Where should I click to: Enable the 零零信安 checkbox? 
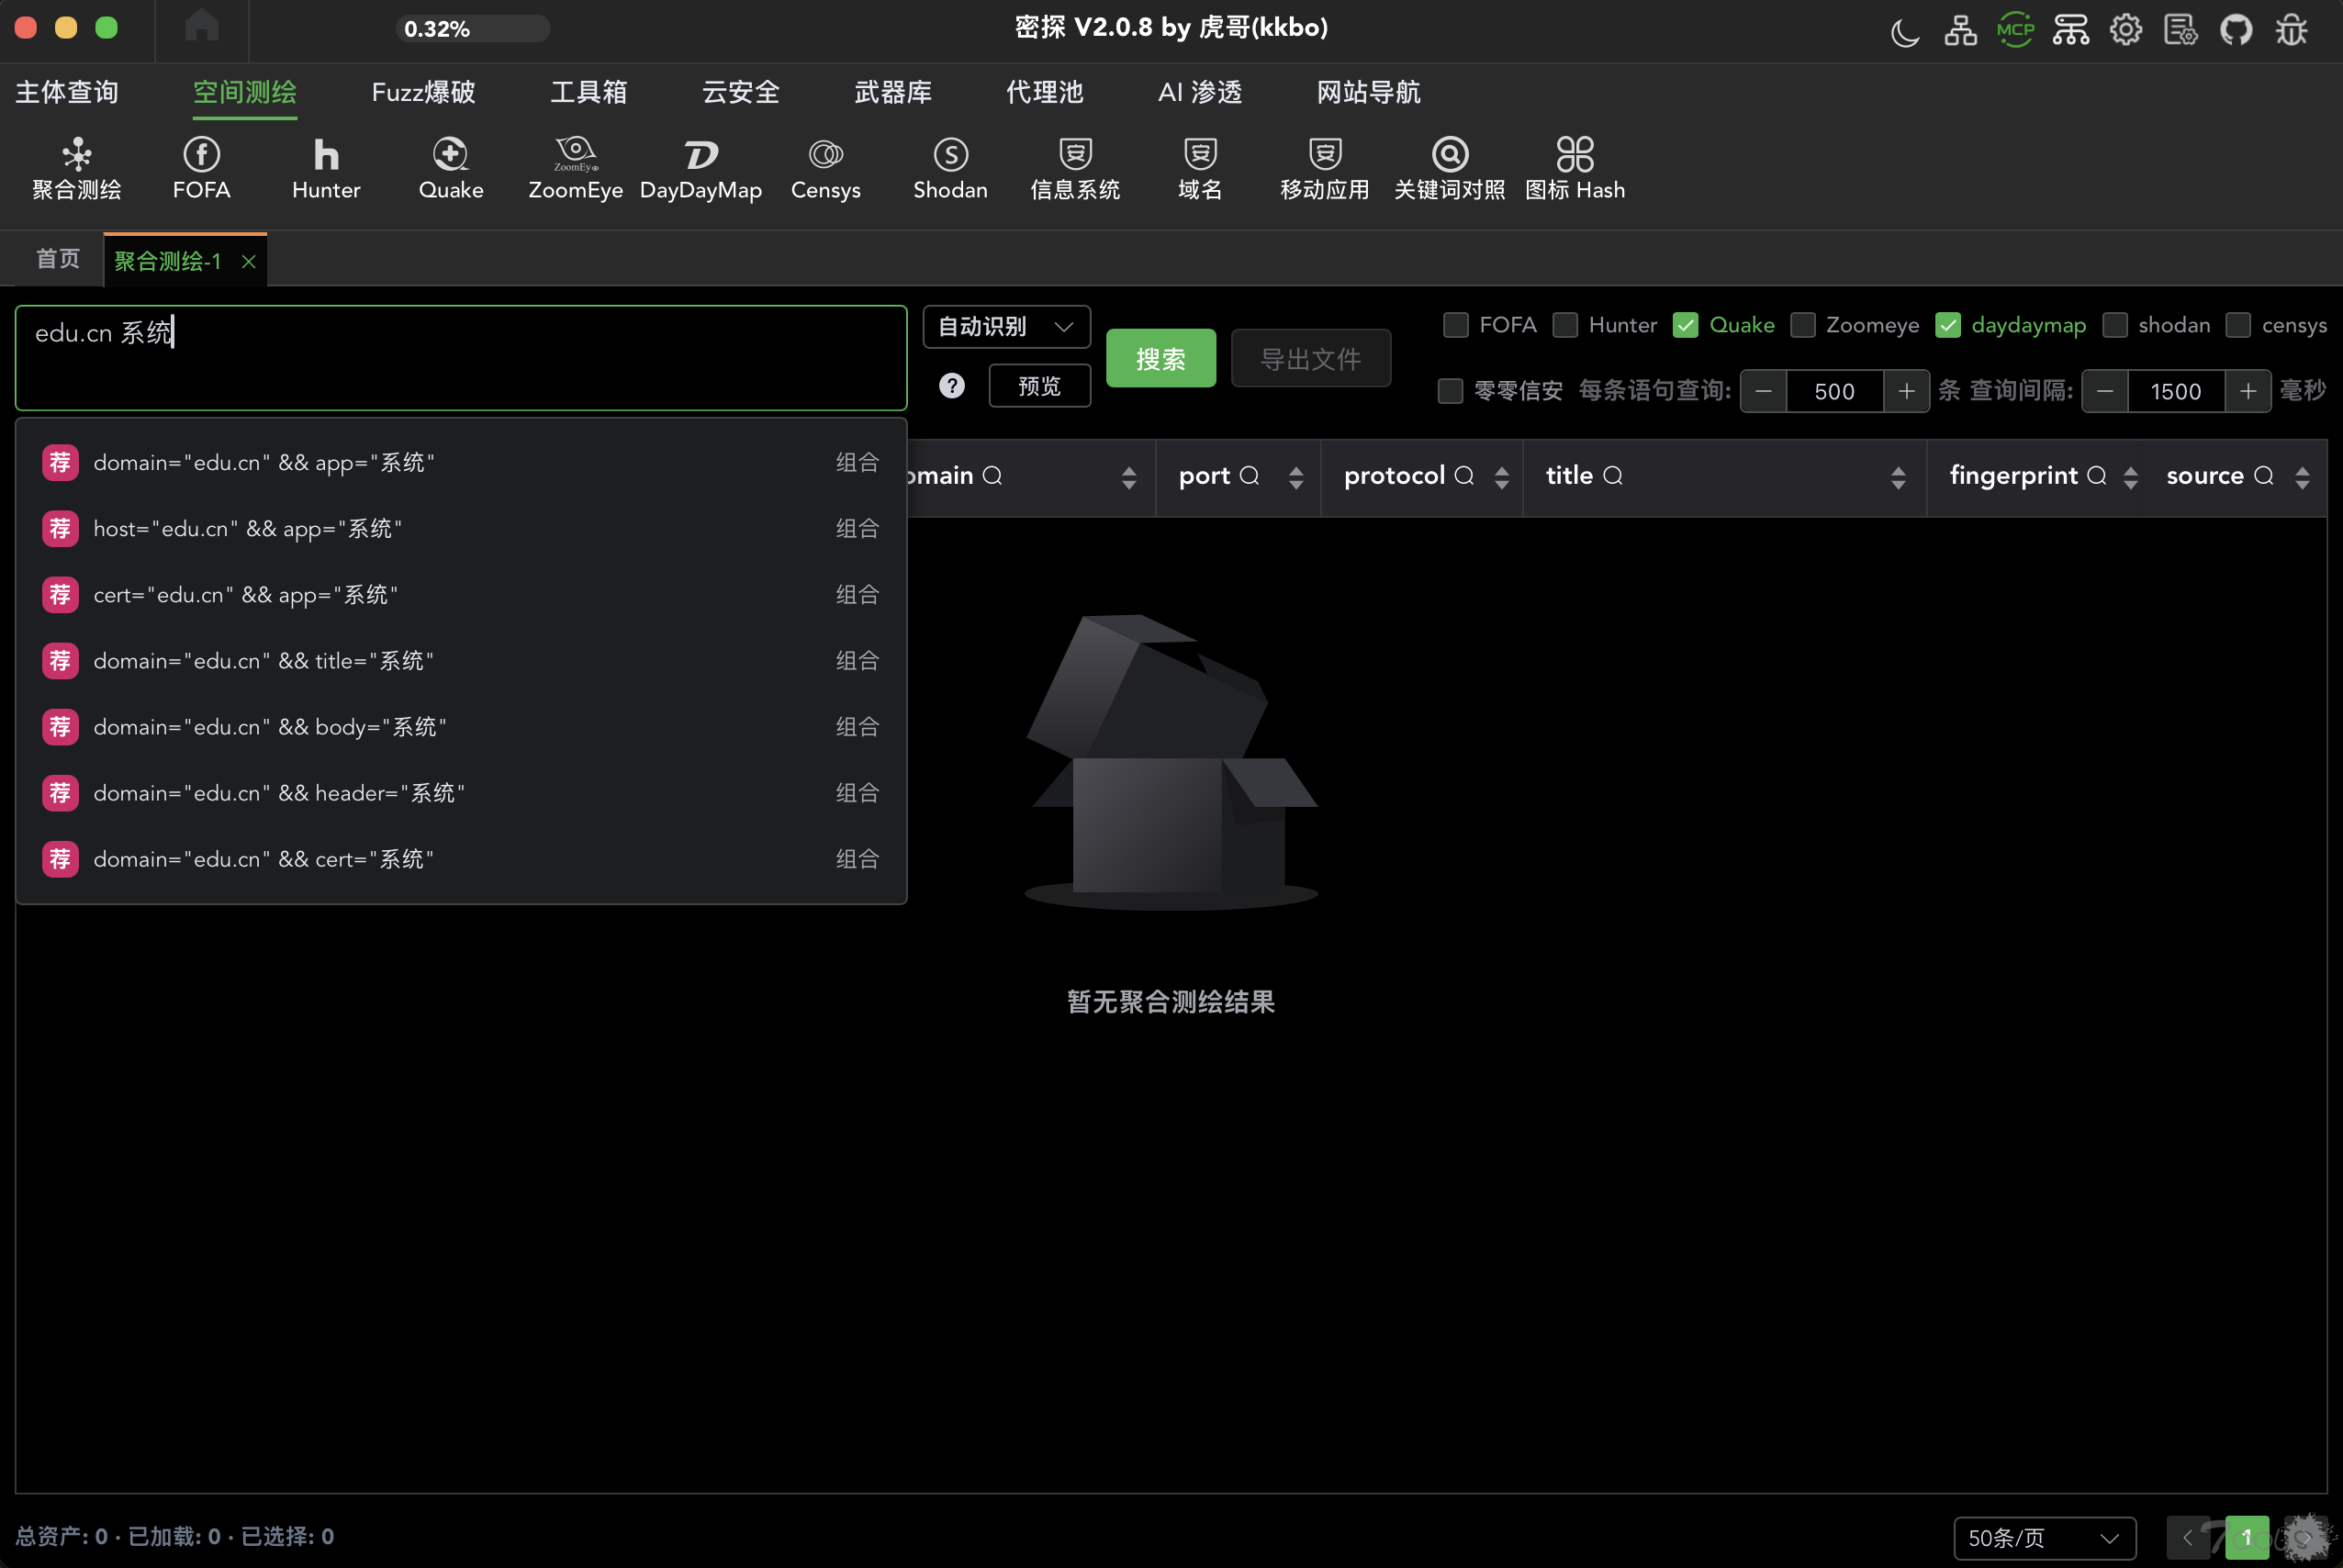(x=1450, y=391)
